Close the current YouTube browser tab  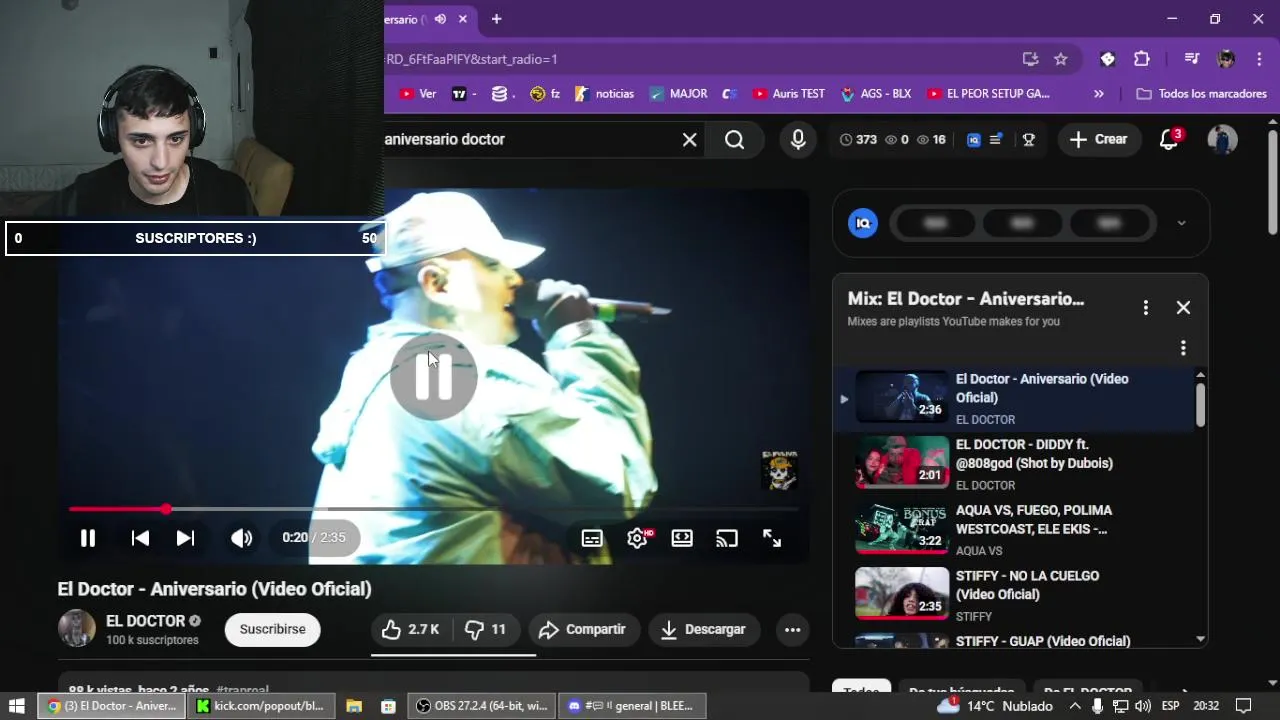coord(463,19)
